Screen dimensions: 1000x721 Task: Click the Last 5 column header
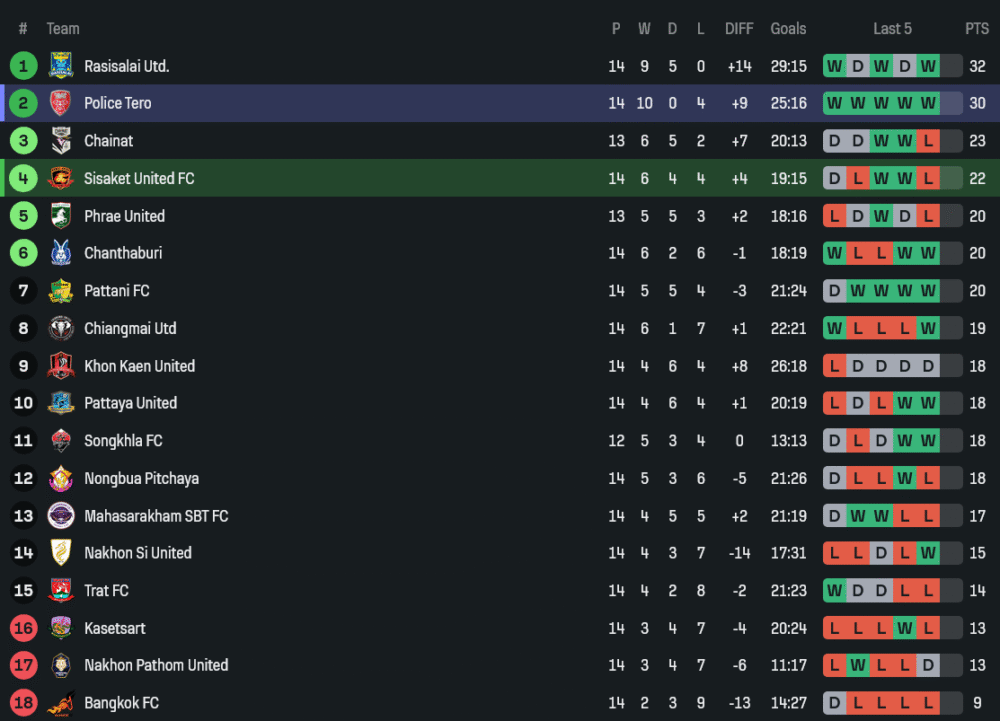pos(892,29)
